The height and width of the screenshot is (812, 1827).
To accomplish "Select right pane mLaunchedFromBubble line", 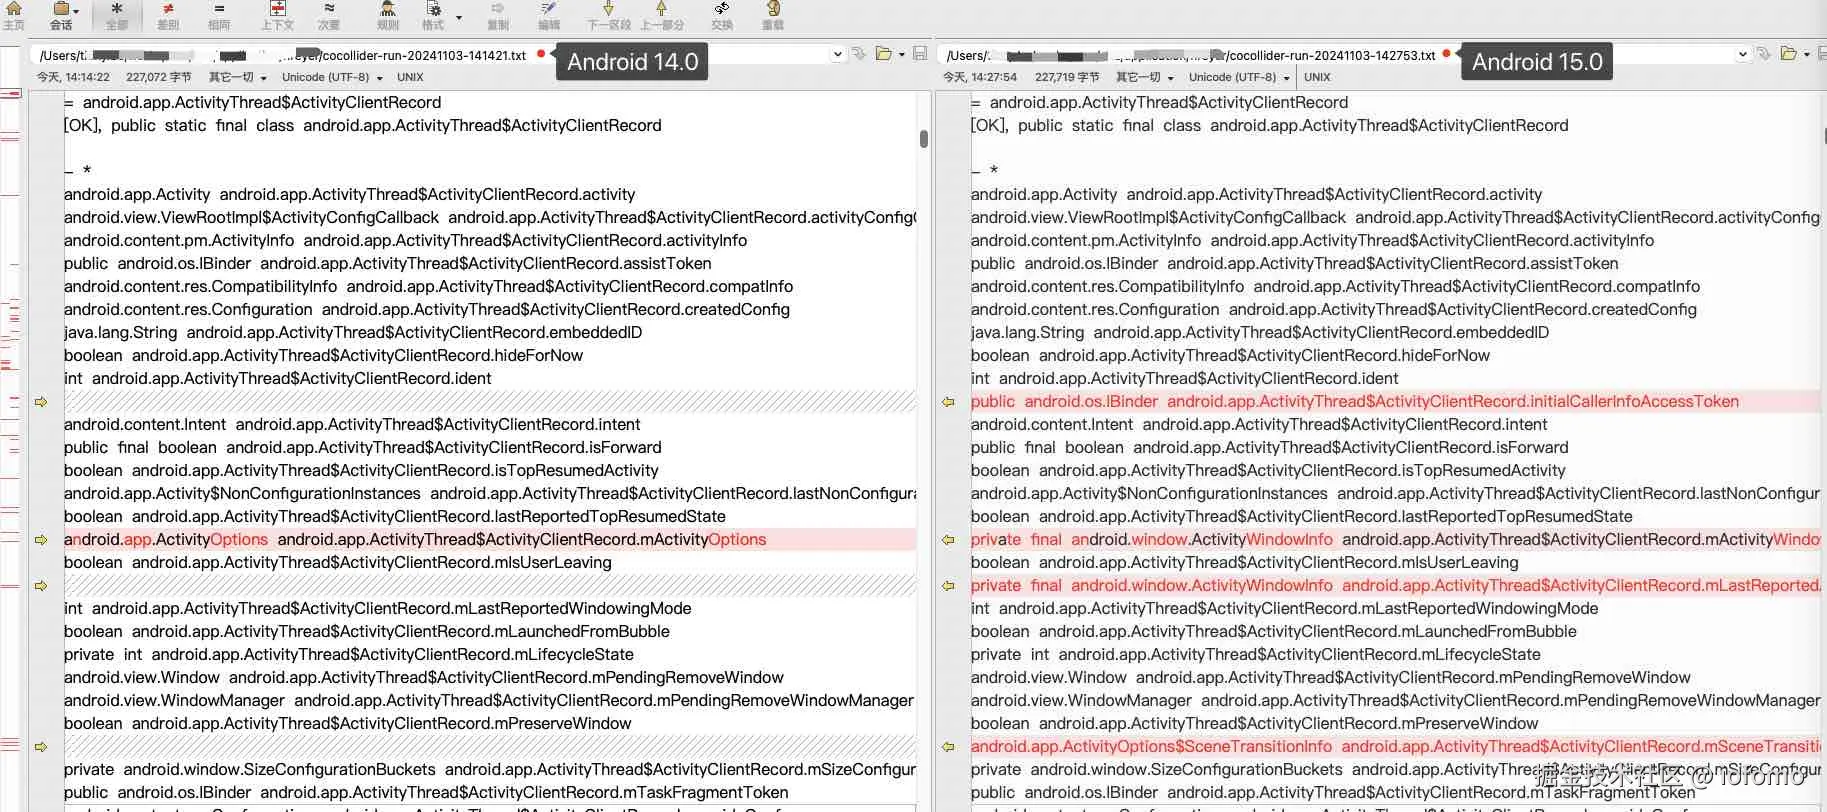I will pos(1274,632).
